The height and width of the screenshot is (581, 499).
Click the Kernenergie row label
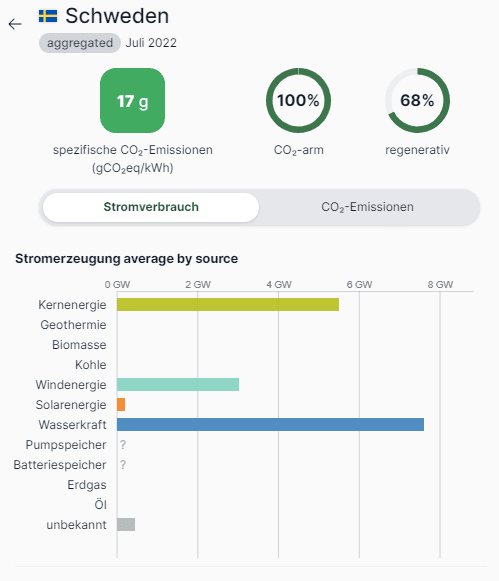[72, 305]
